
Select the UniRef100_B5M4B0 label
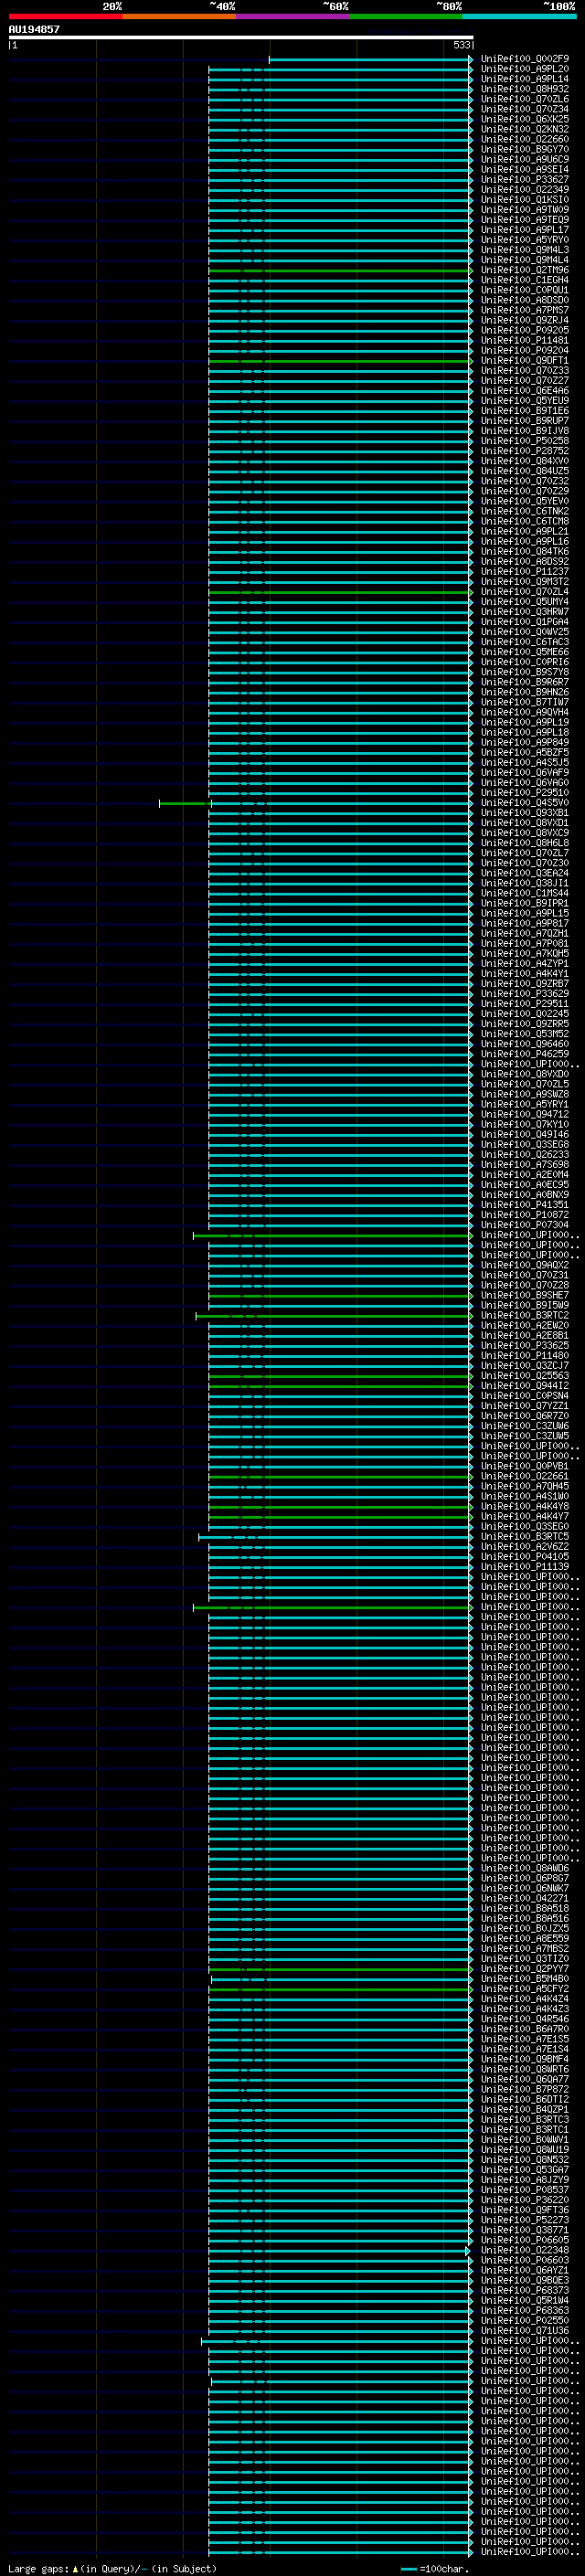click(x=524, y=1978)
